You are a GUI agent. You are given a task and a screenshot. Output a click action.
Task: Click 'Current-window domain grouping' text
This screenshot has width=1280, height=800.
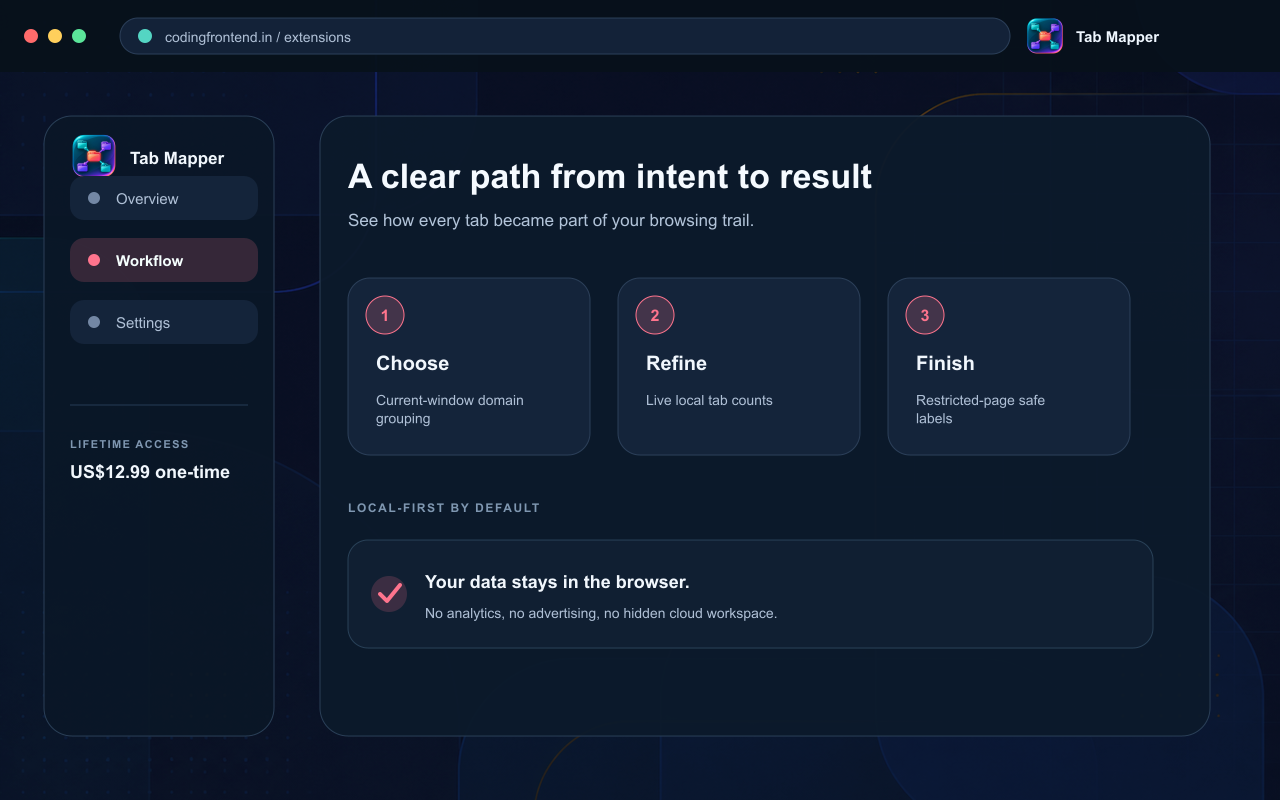click(x=450, y=409)
